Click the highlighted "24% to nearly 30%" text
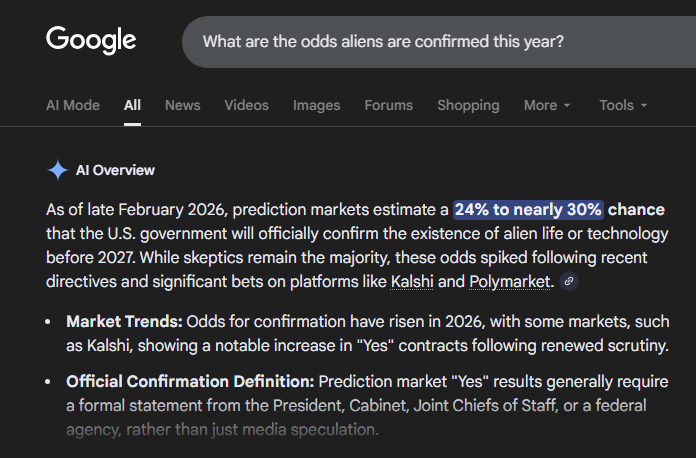The width and height of the screenshot is (696, 458). tap(528, 210)
